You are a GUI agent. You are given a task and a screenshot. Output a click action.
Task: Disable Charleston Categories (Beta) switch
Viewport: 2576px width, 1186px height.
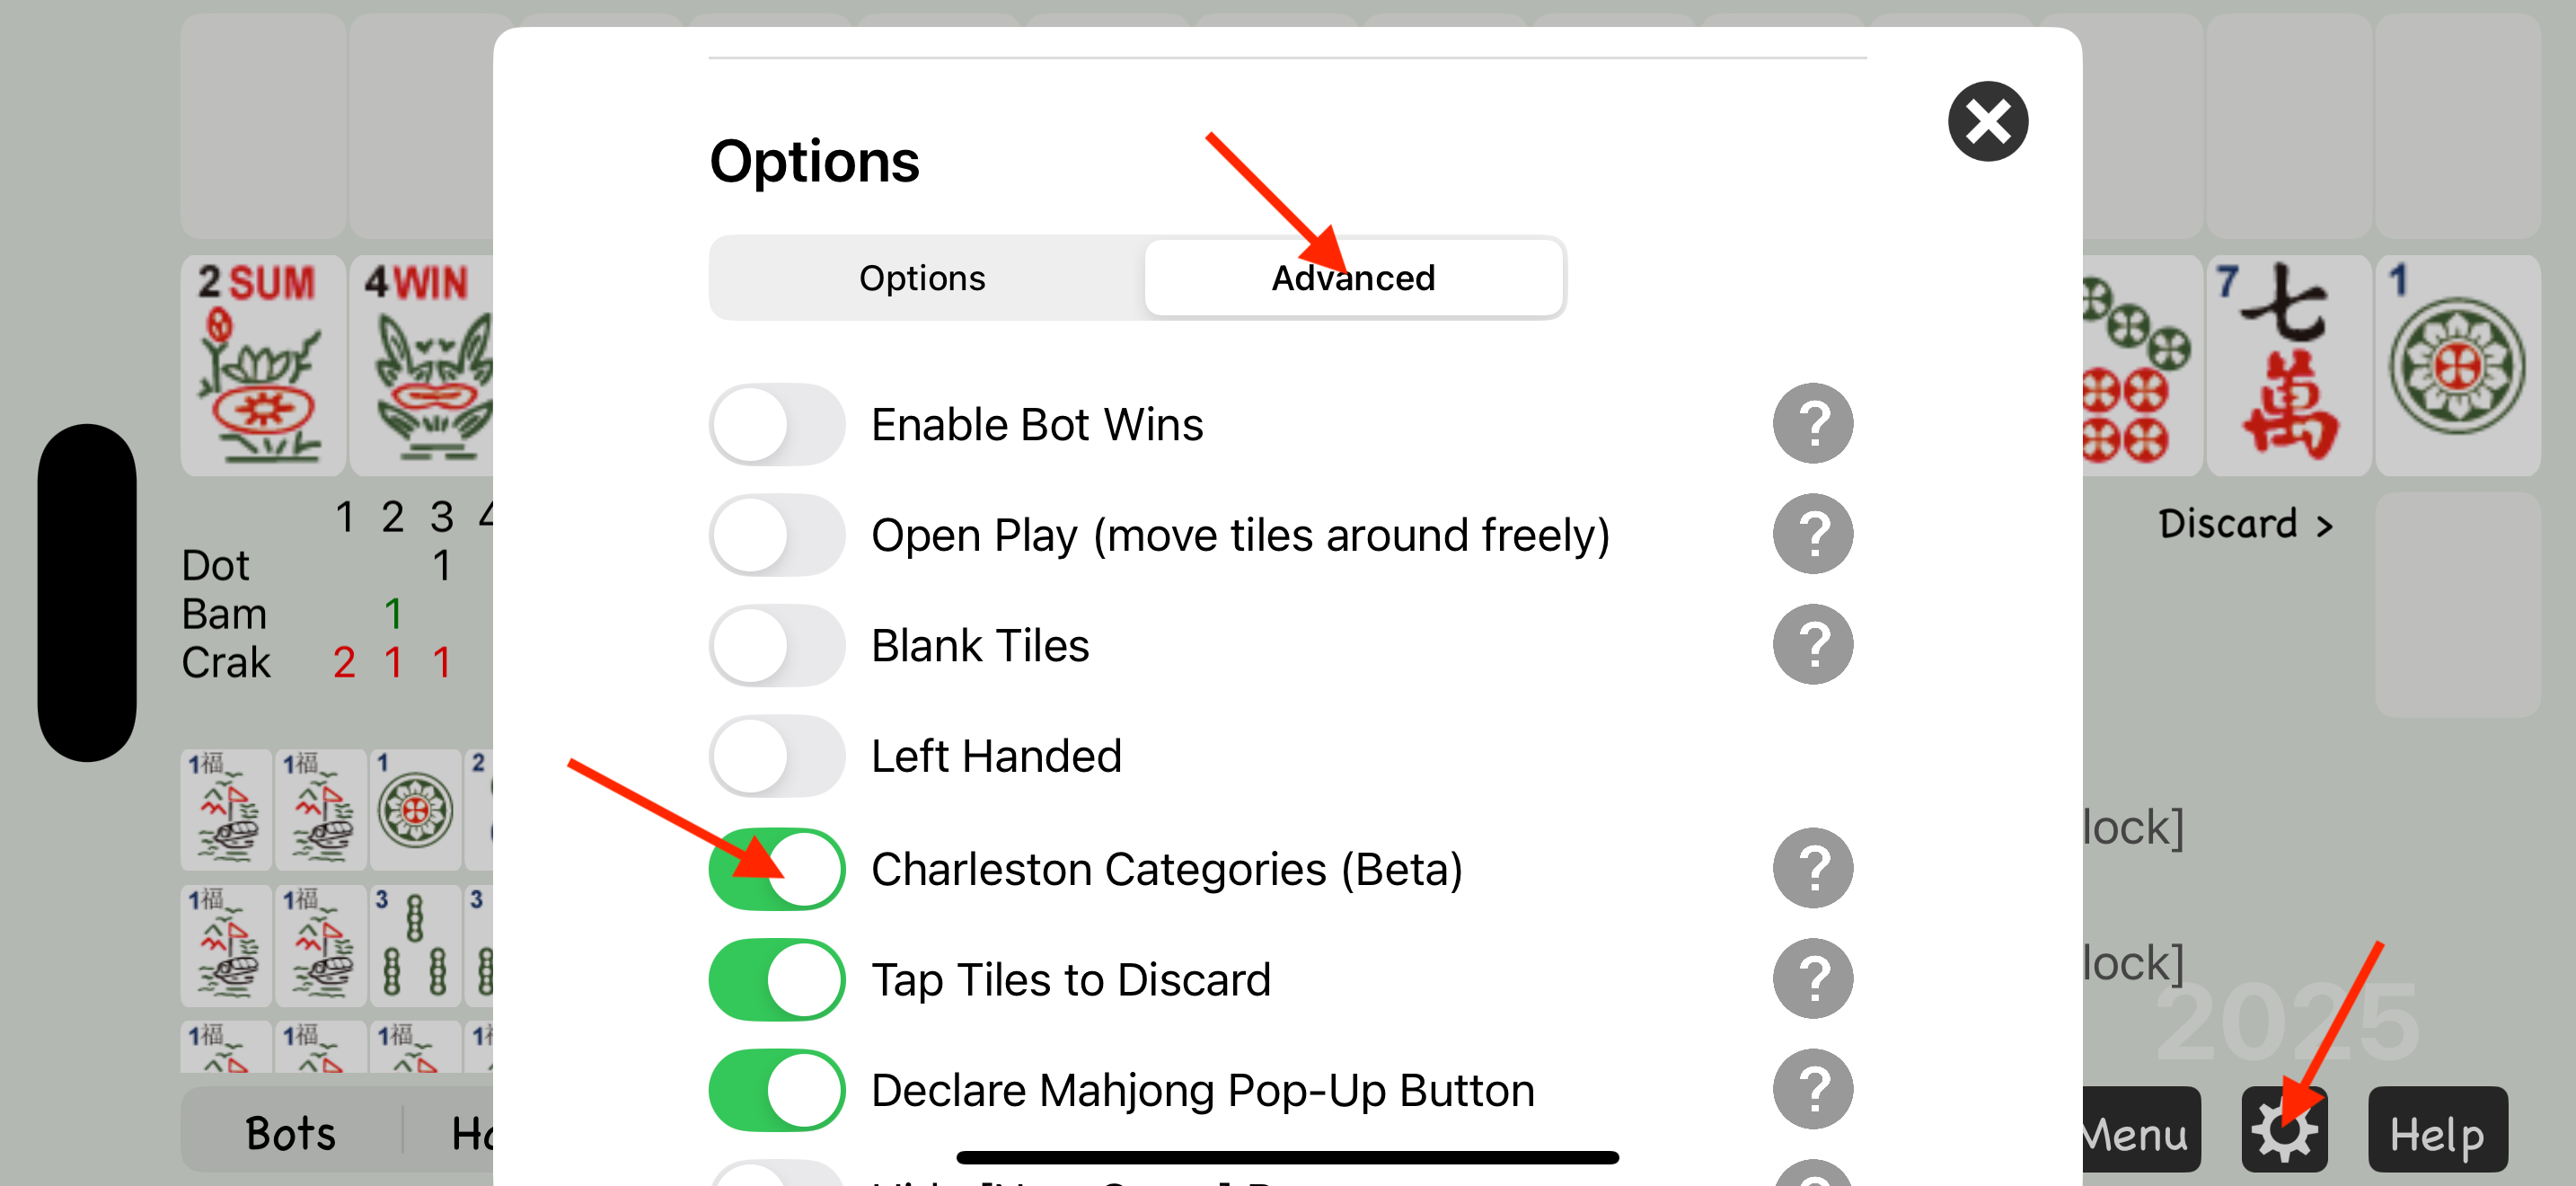[x=777, y=868]
